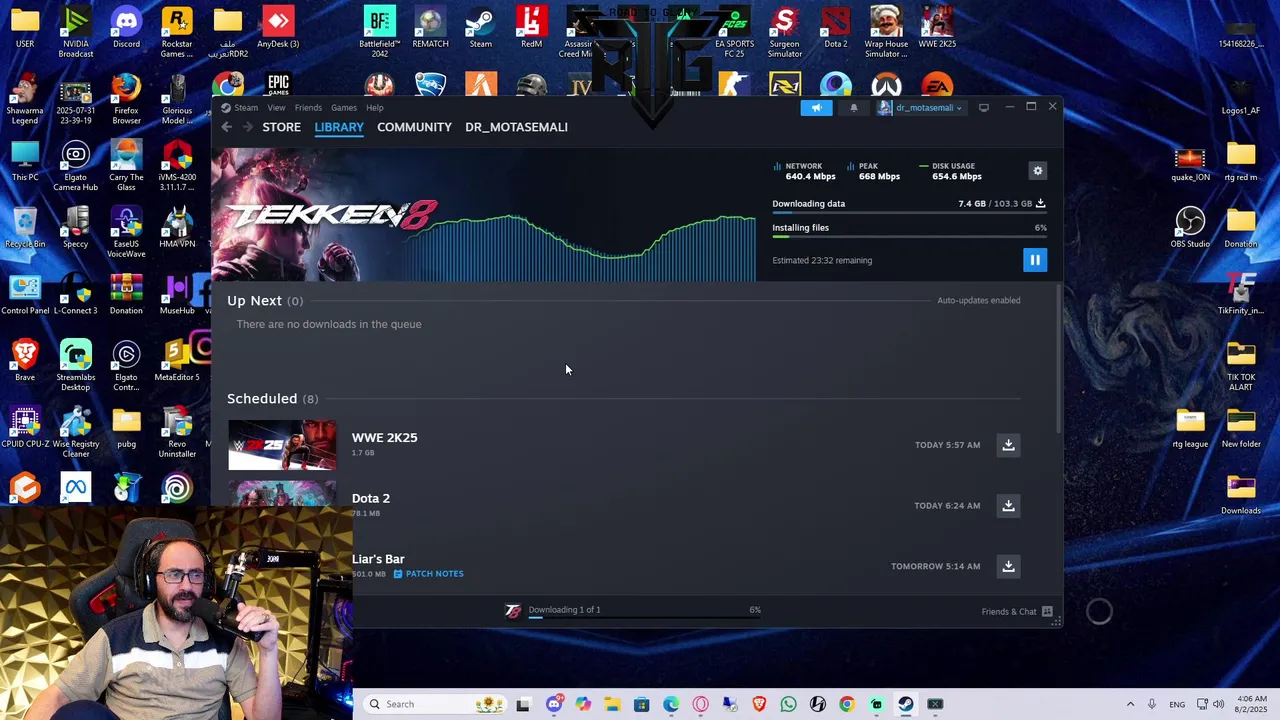Click the Installing files progress bar
1280x720 pixels.
coord(909,237)
